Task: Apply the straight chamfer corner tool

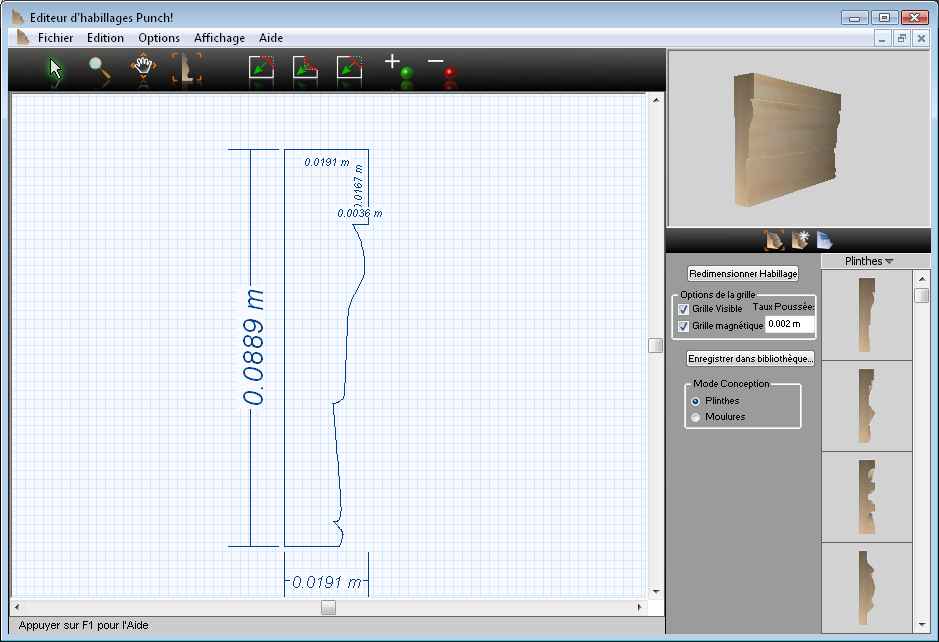Action: [x=350, y=67]
